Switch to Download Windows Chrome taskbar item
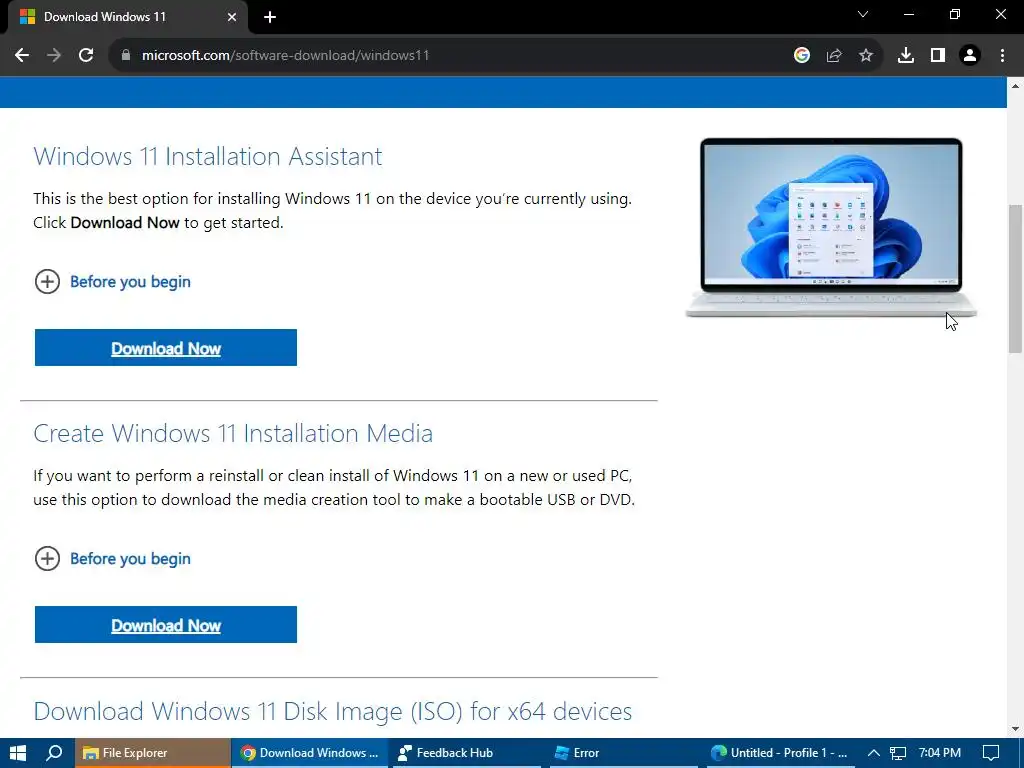 (310, 753)
